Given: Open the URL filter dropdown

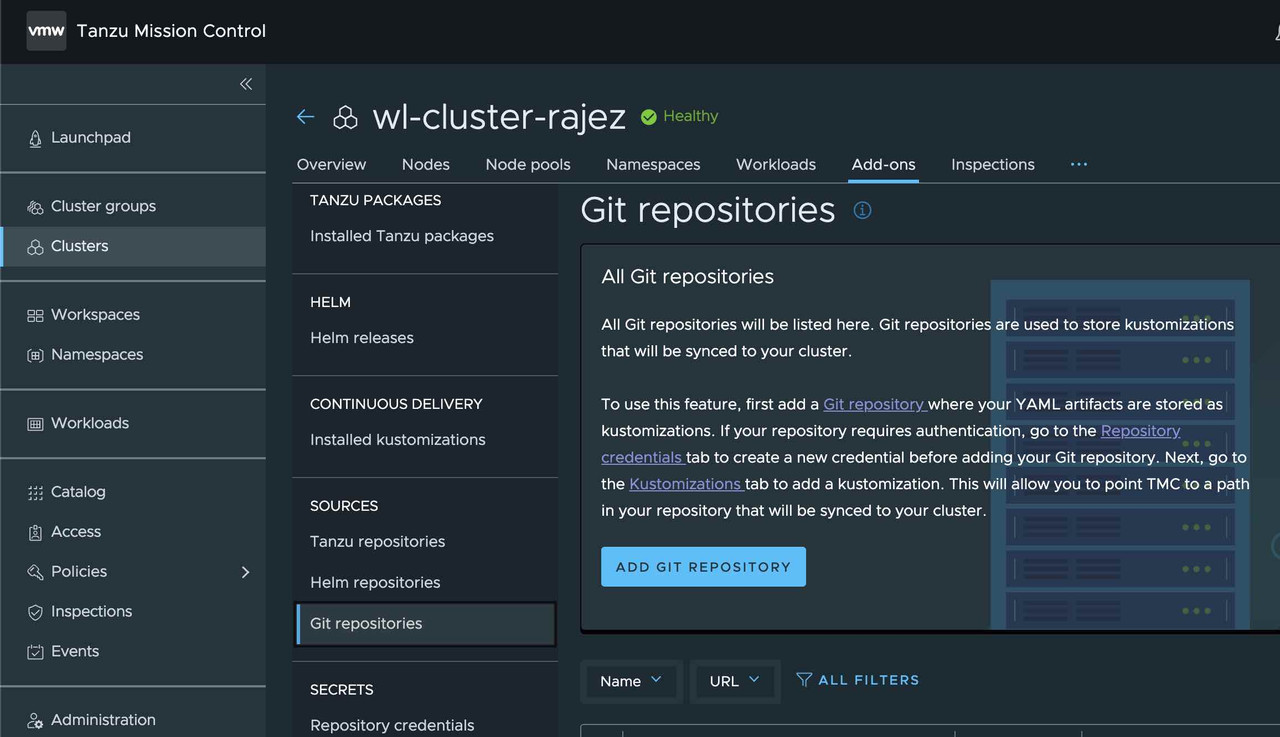Looking at the screenshot, I should (735, 681).
